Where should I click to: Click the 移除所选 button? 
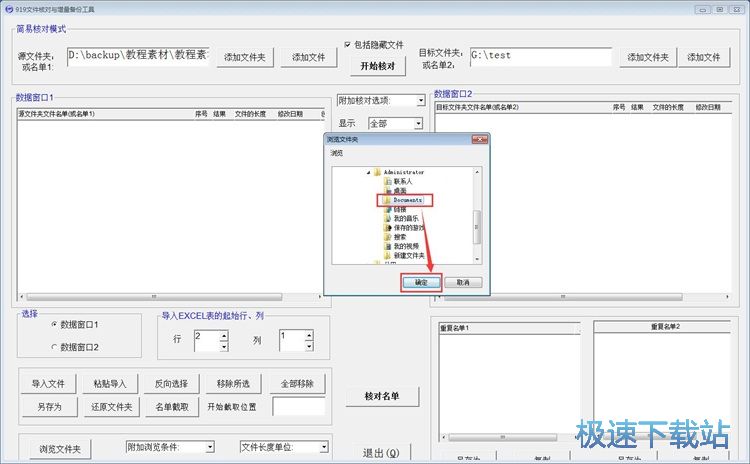tap(233, 384)
